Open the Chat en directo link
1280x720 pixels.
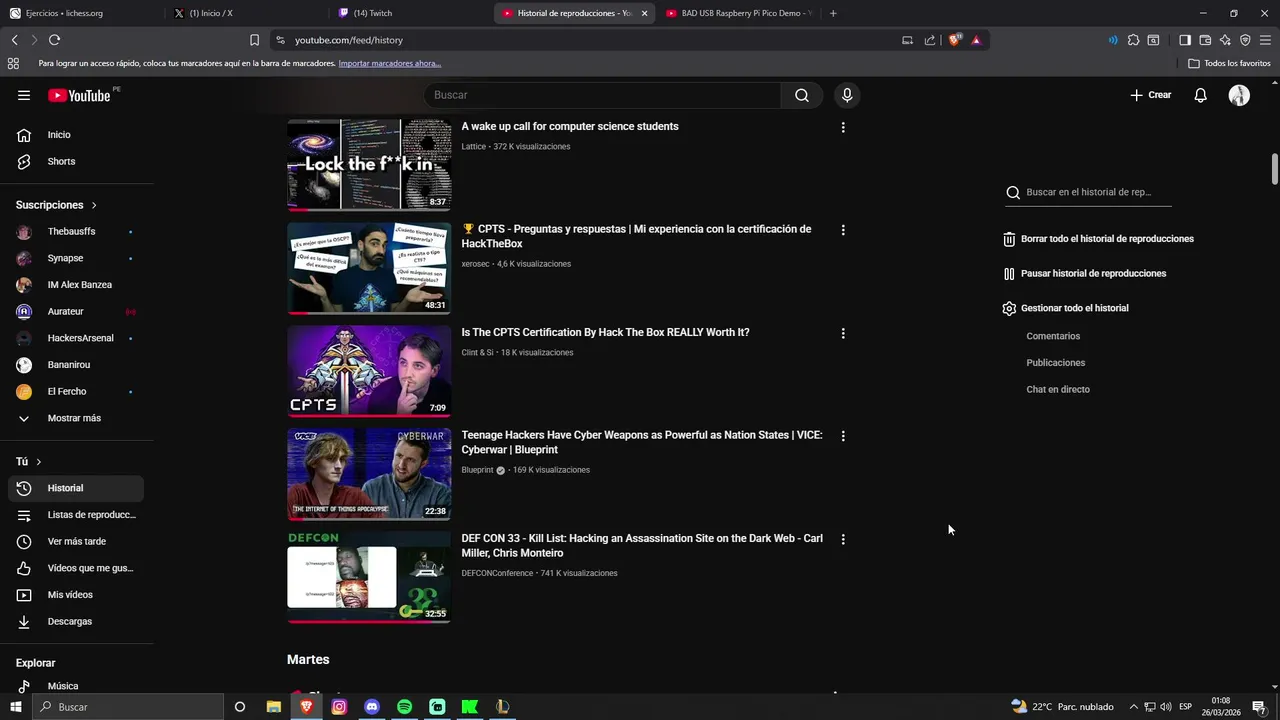pyautogui.click(x=1058, y=390)
